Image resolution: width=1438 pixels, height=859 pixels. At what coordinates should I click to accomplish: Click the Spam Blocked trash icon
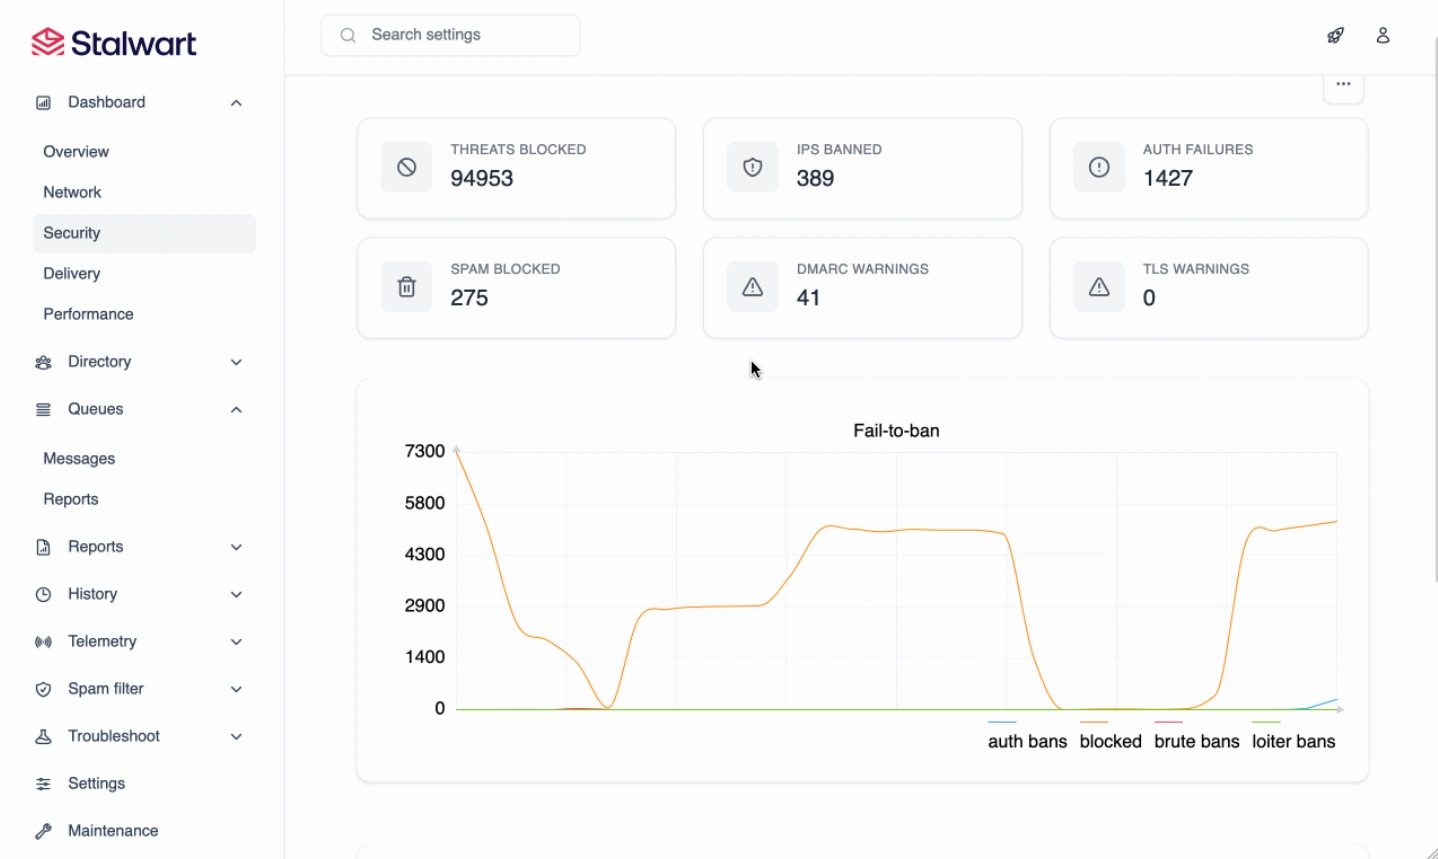click(406, 288)
